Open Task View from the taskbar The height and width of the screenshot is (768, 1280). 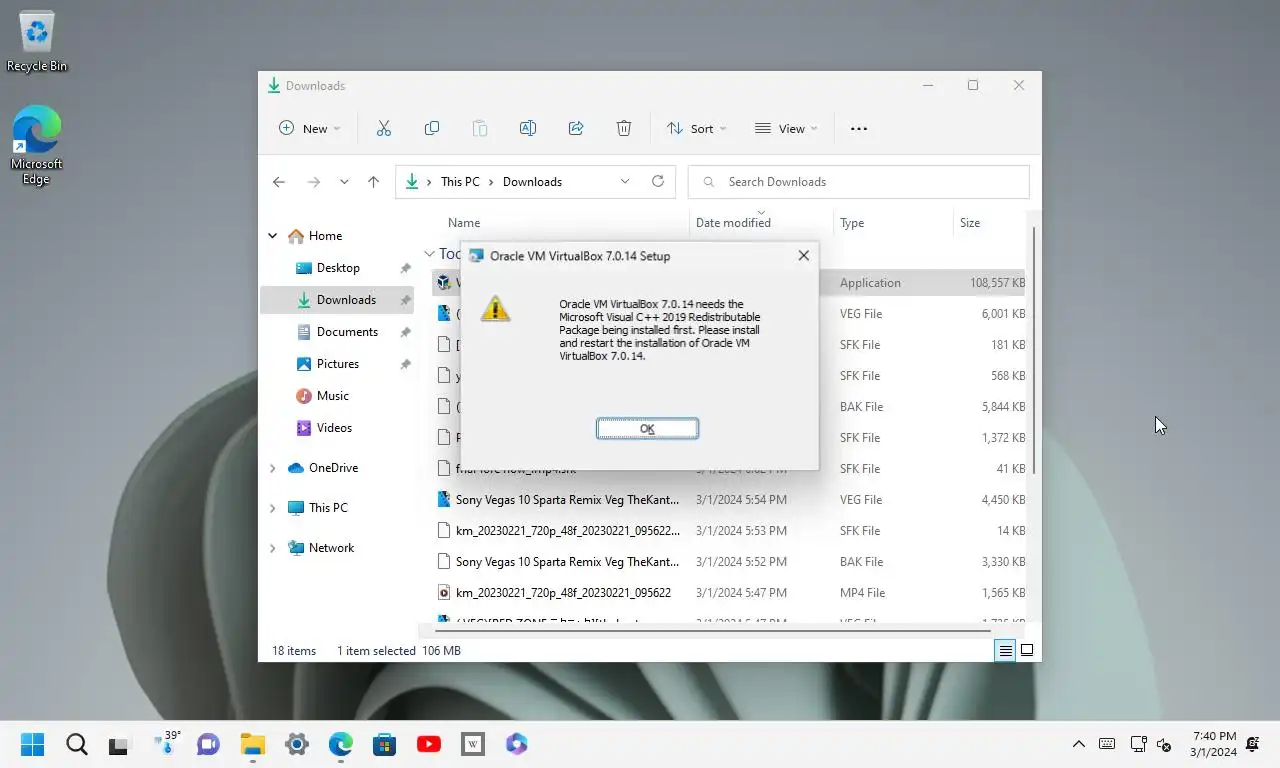(119, 744)
